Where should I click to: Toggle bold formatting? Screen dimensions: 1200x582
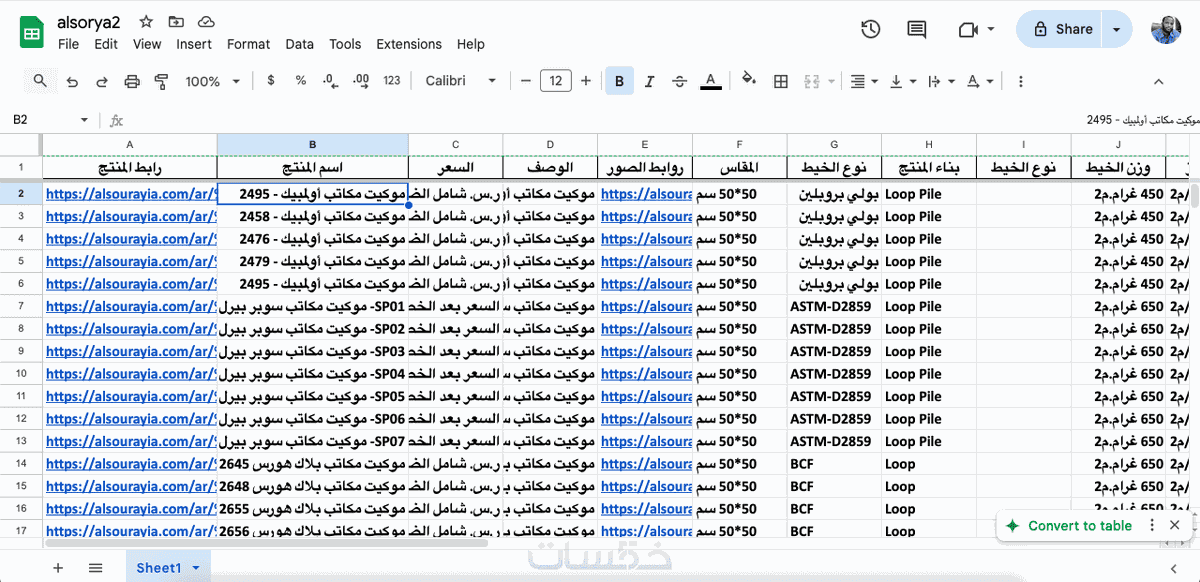[619, 81]
